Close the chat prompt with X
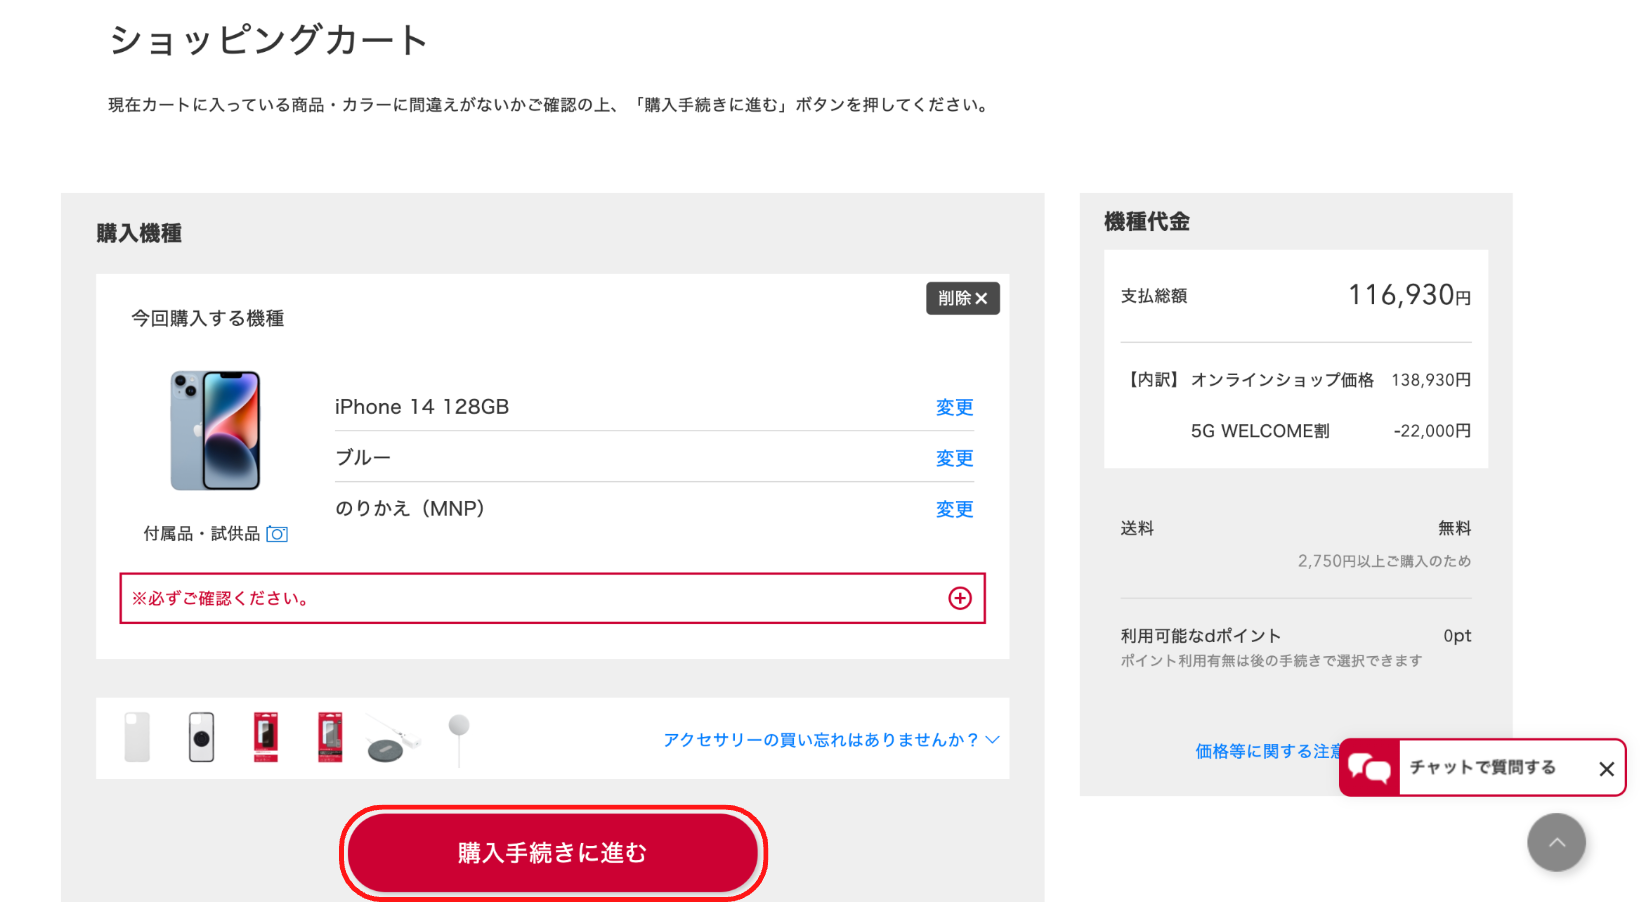 (x=1606, y=769)
